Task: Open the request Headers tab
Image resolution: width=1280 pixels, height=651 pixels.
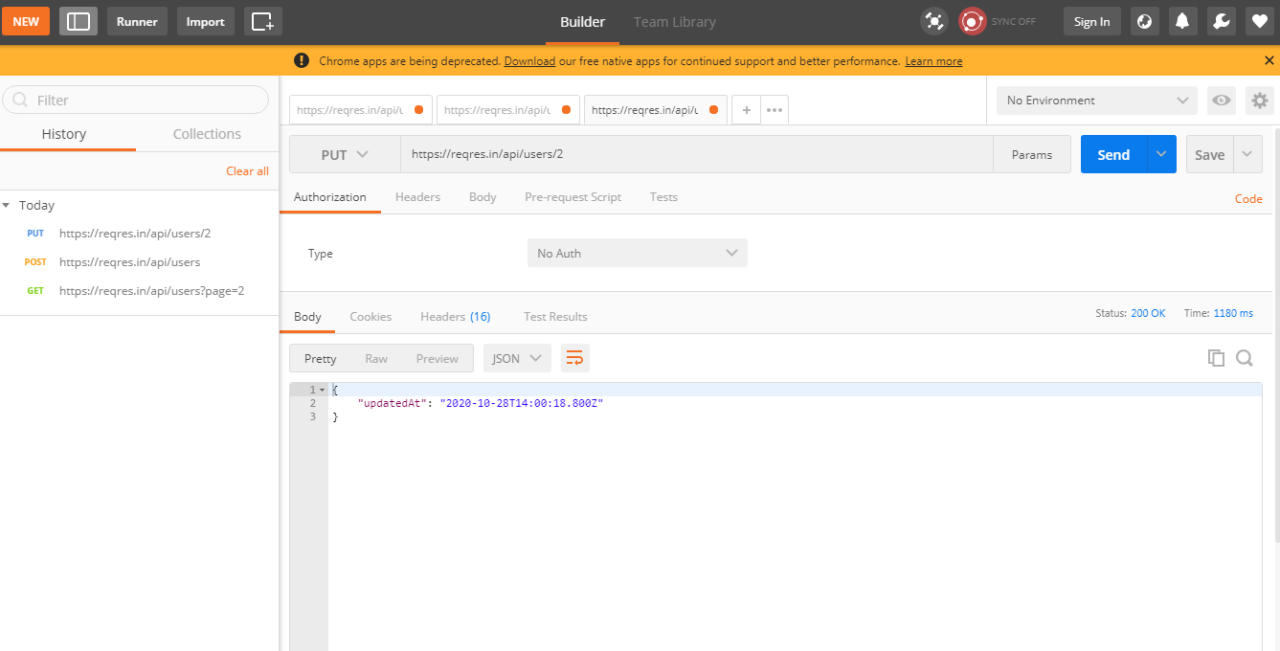Action: (417, 197)
